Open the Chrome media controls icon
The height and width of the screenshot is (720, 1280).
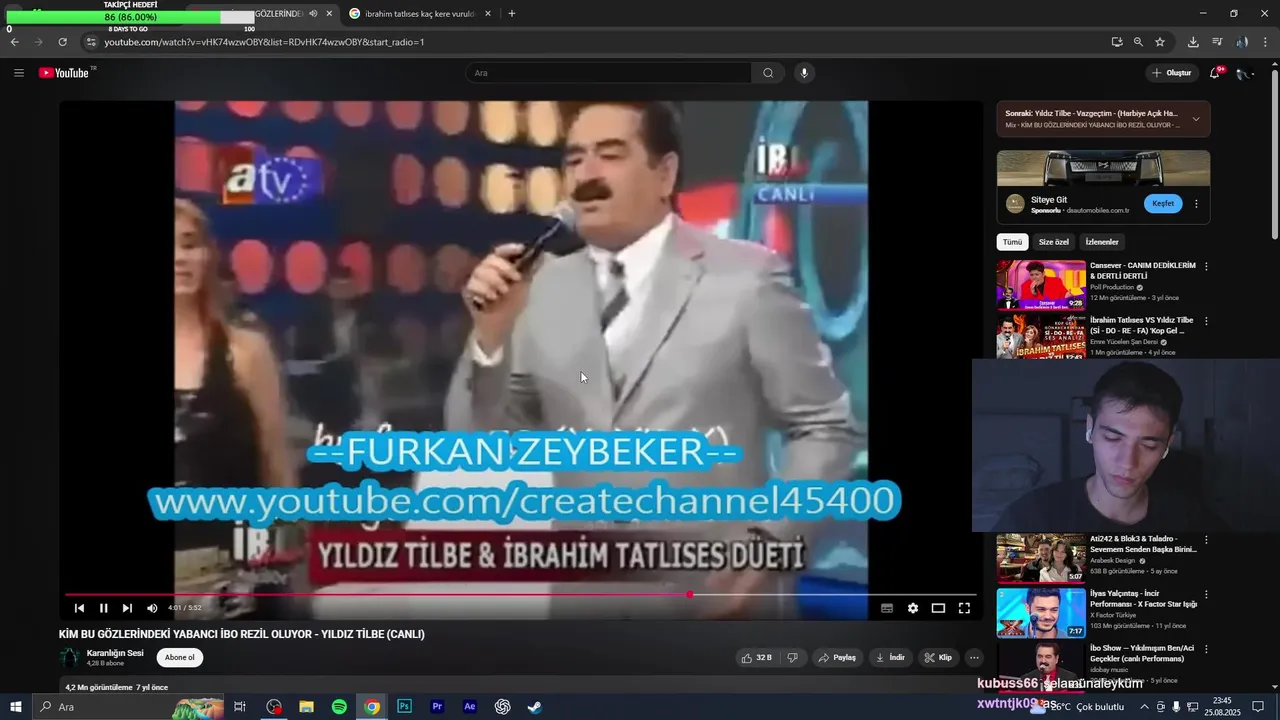pyautogui.click(x=1217, y=42)
